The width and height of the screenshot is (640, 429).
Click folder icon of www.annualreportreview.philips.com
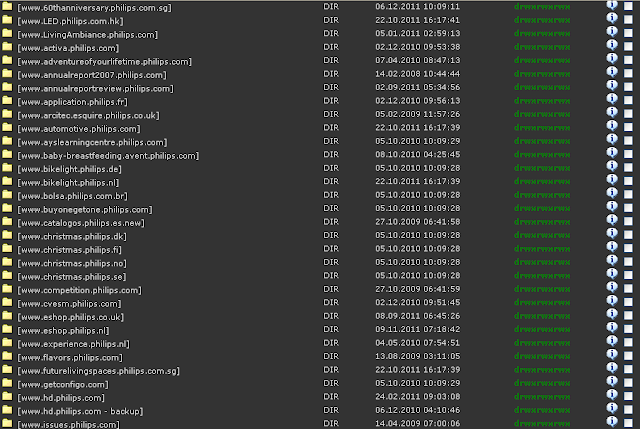7,87
